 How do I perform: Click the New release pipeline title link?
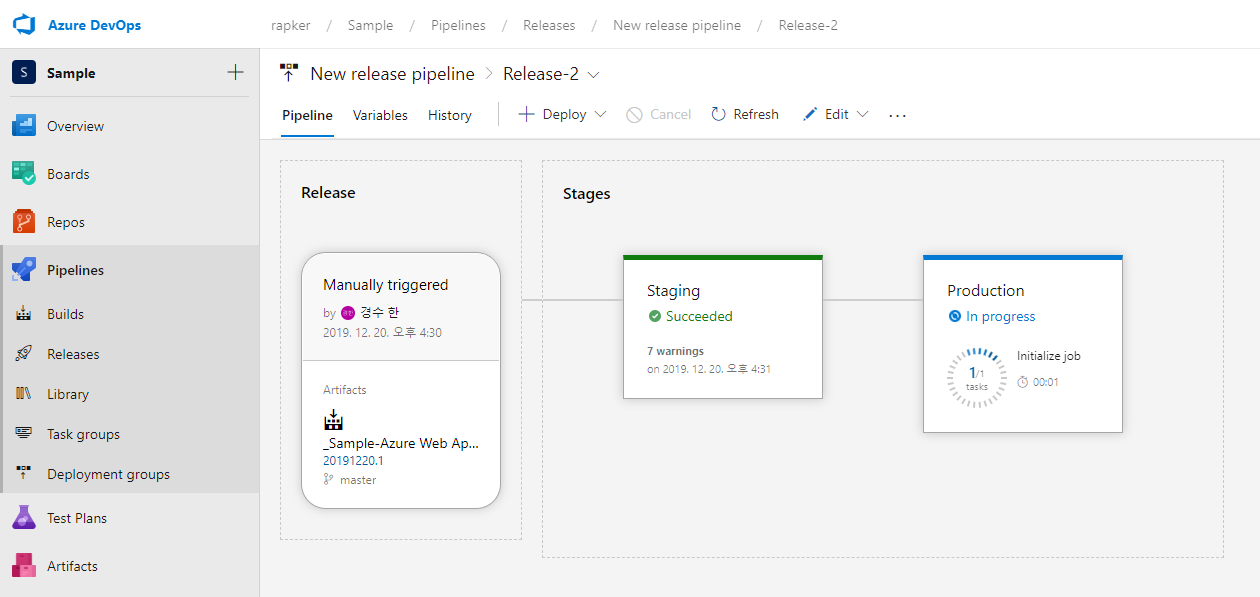393,74
